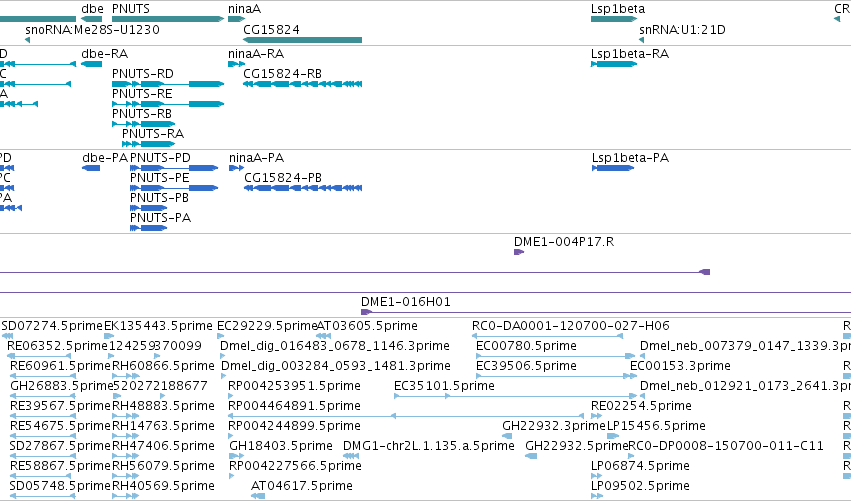Click the GH26883.5prime label
The image size is (851, 501).
coord(62,386)
